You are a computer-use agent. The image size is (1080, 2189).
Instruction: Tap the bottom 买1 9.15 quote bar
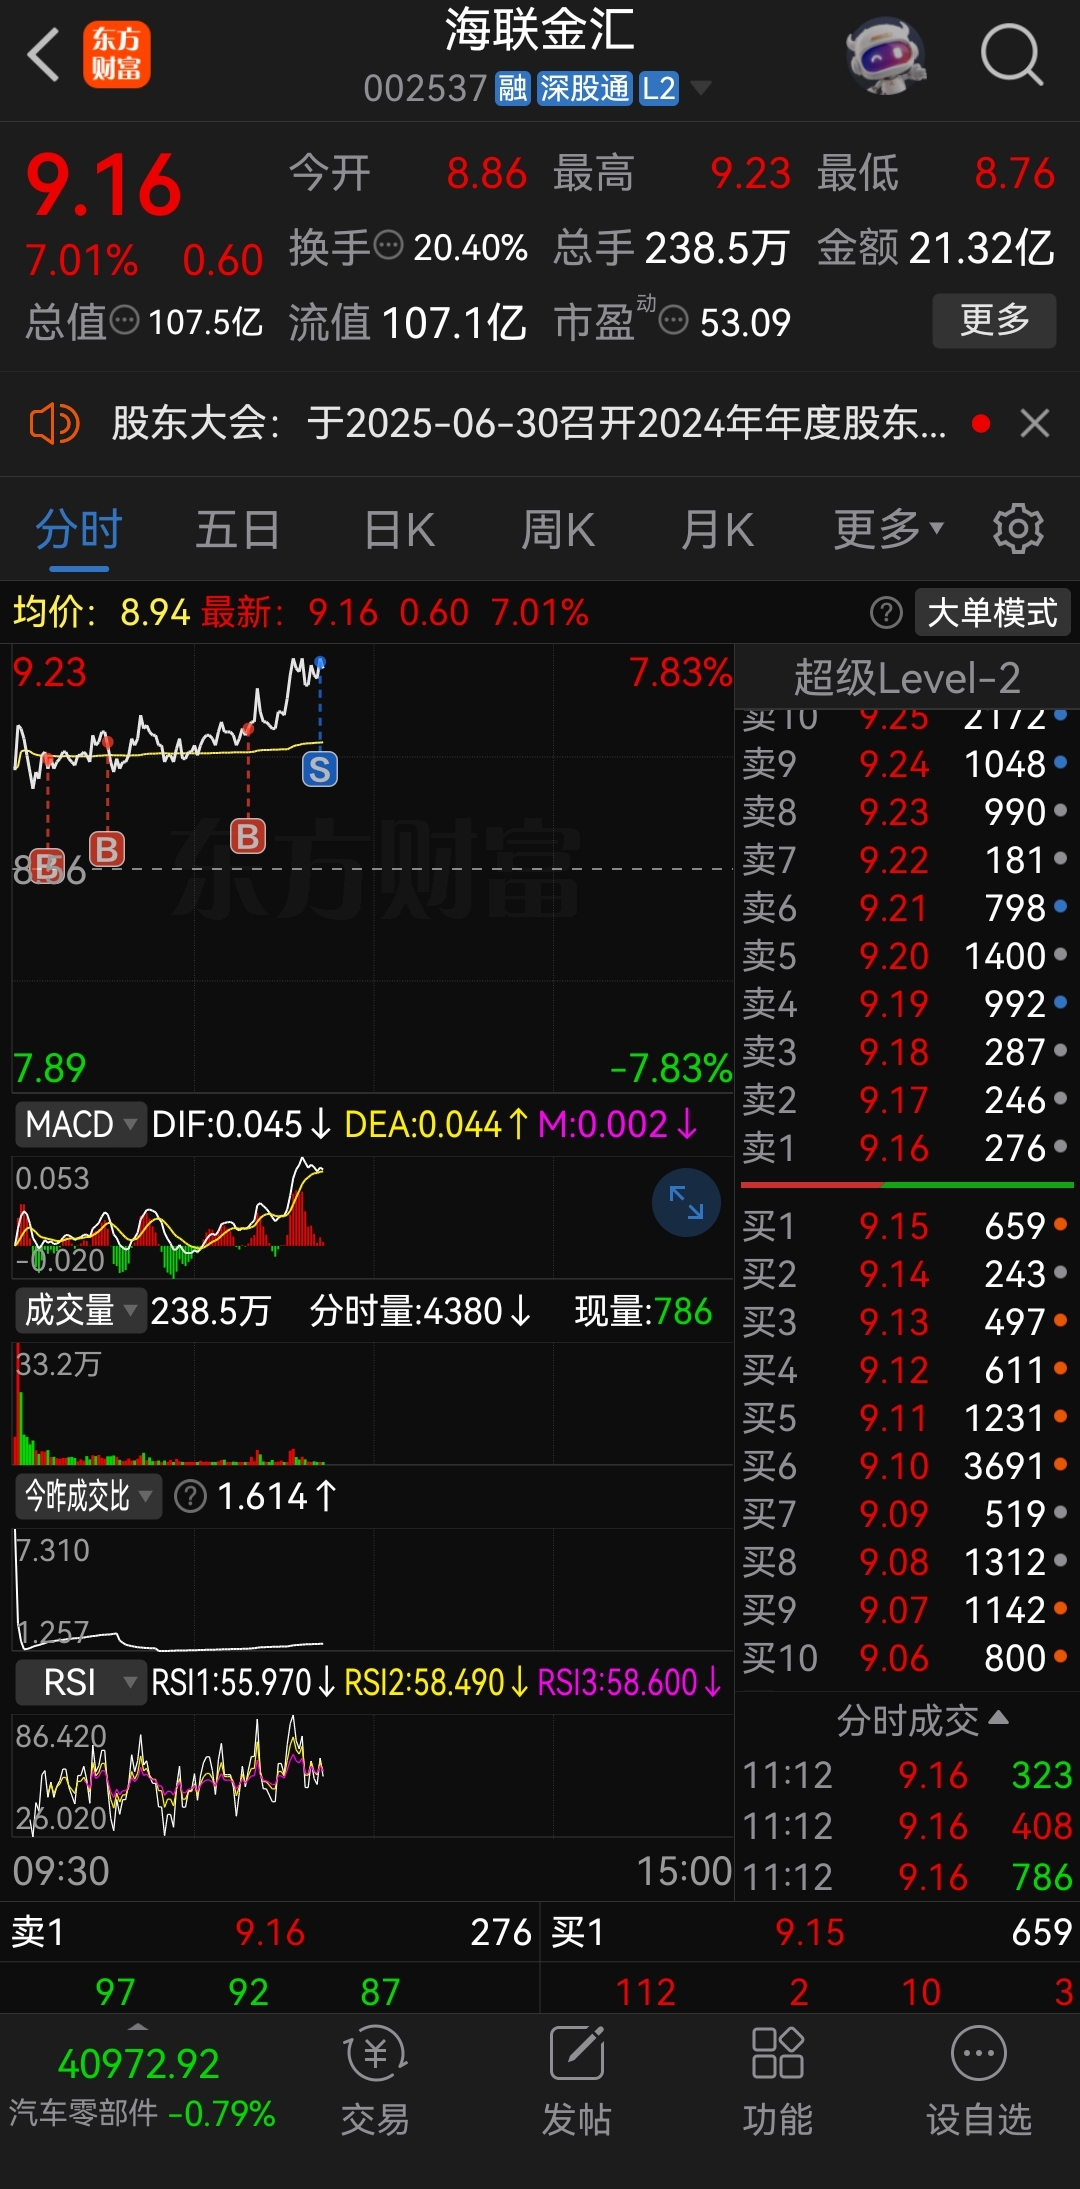point(811,1932)
